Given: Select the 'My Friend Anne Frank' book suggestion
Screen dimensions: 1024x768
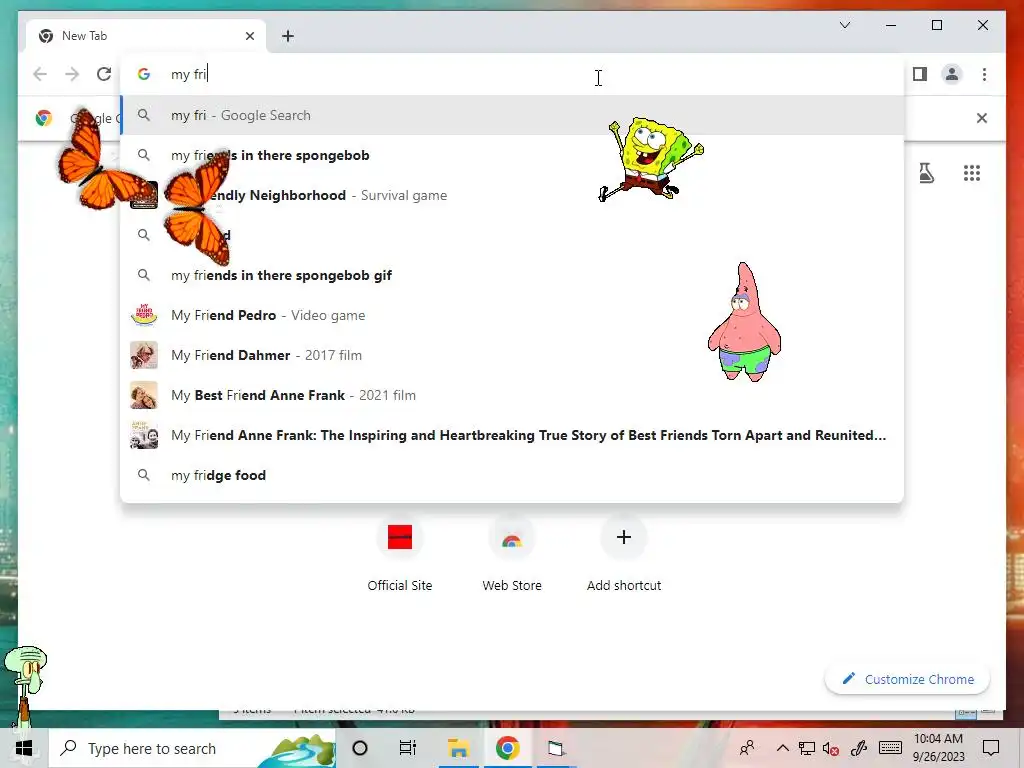Looking at the screenshot, I should pyautogui.click(x=513, y=435).
